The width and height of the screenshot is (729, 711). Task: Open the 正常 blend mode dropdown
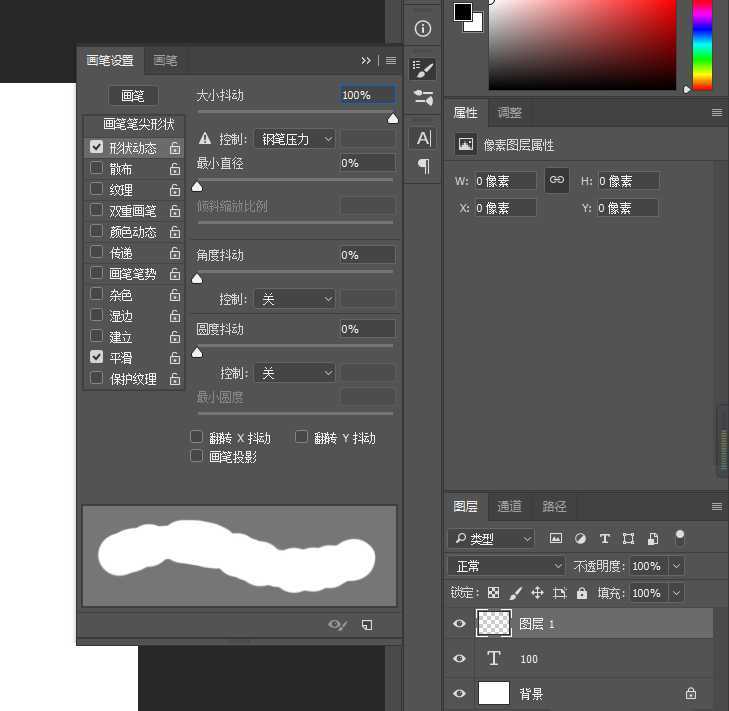(506, 566)
